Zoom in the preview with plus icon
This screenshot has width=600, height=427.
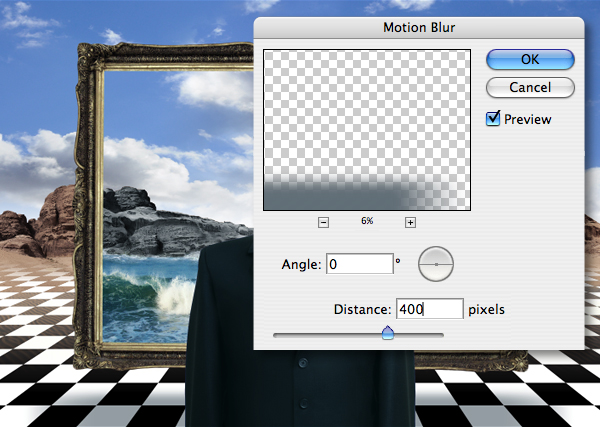(410, 222)
